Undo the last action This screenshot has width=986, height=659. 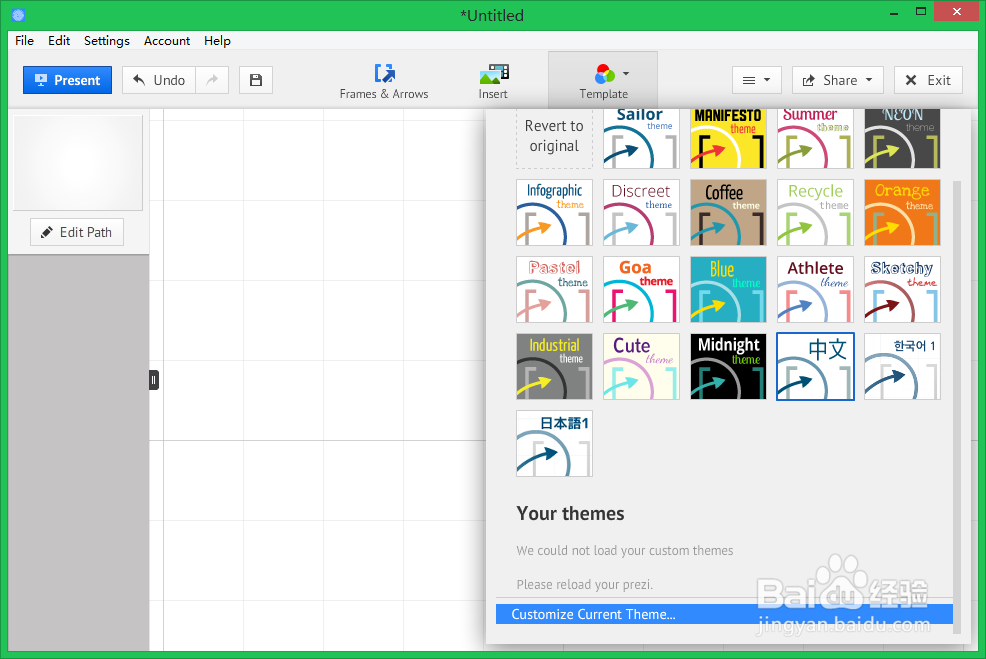click(159, 80)
